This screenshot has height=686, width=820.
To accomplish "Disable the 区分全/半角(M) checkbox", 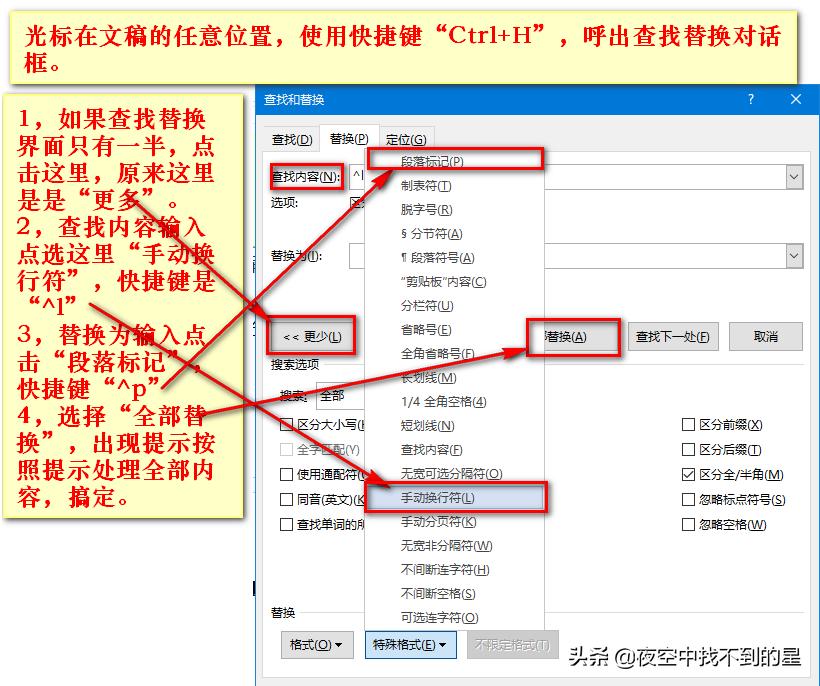I will (x=689, y=473).
